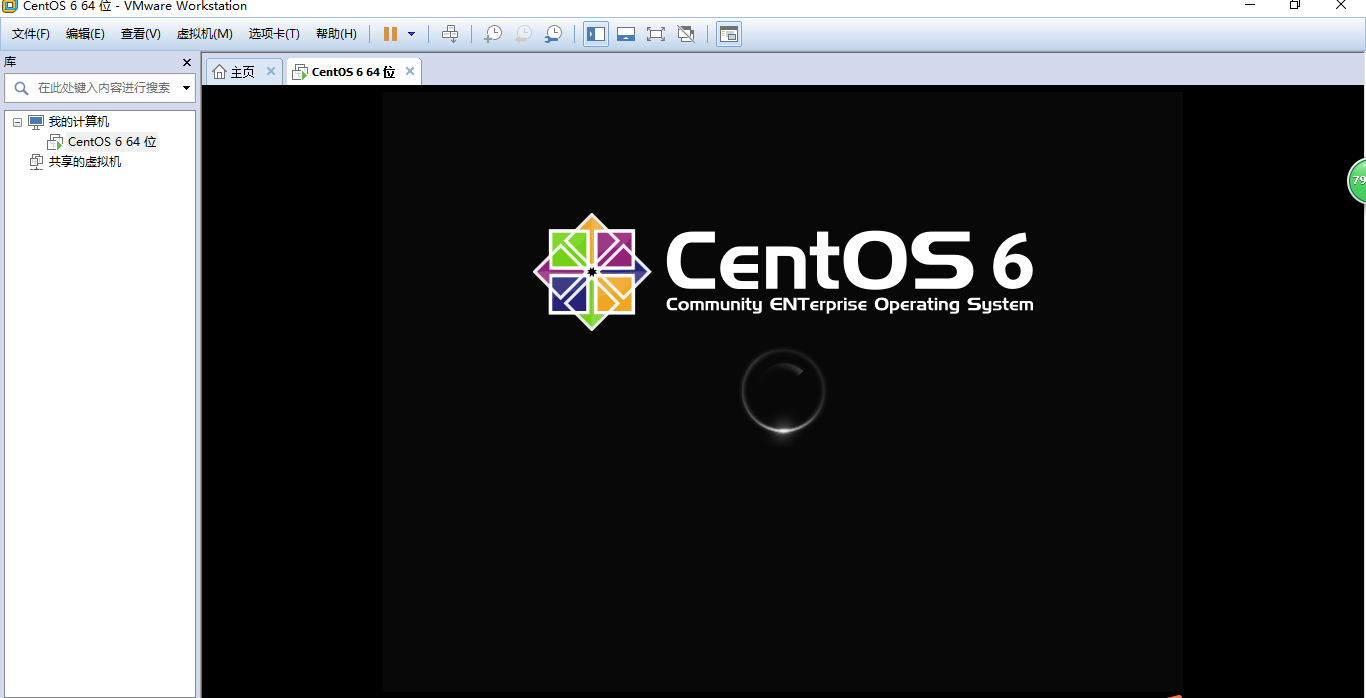
Task: Click the CentOS 6 boot screen inside the VM
Action: click(782, 391)
